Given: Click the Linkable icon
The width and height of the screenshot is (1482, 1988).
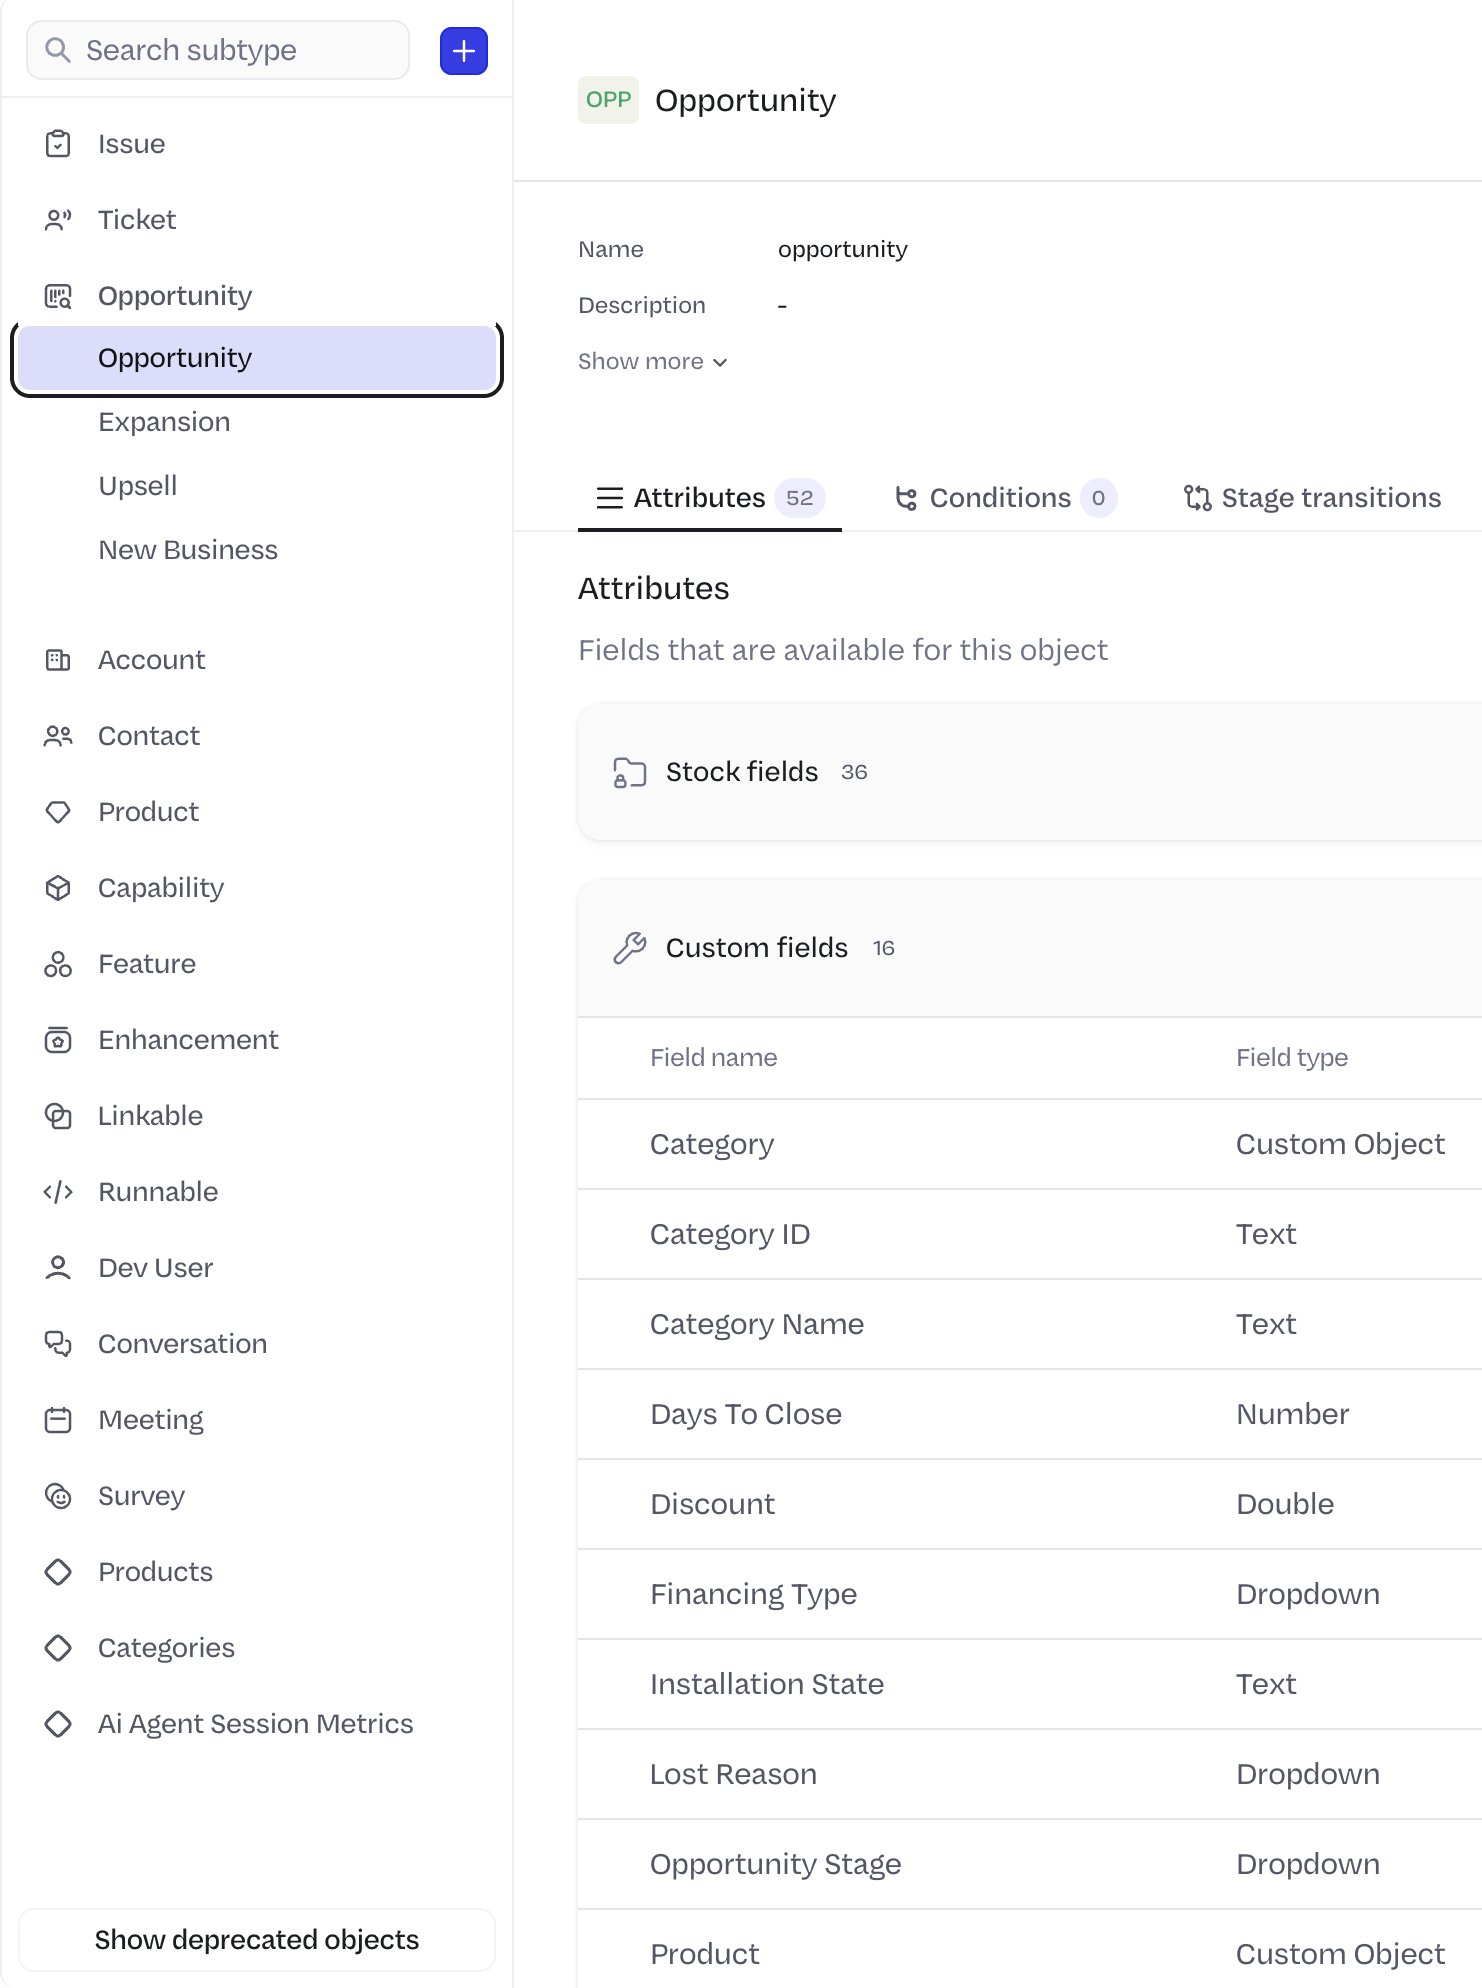Looking at the screenshot, I should pos(58,1116).
